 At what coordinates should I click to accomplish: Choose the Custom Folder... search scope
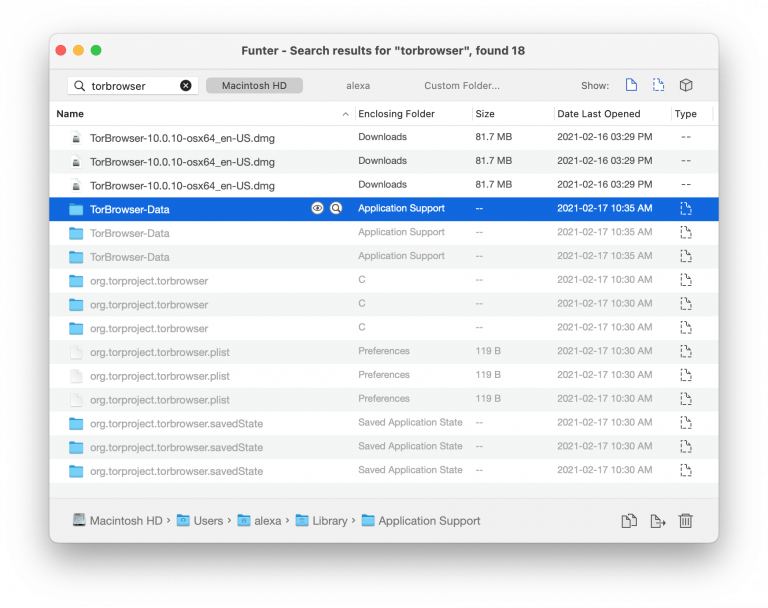(462, 86)
